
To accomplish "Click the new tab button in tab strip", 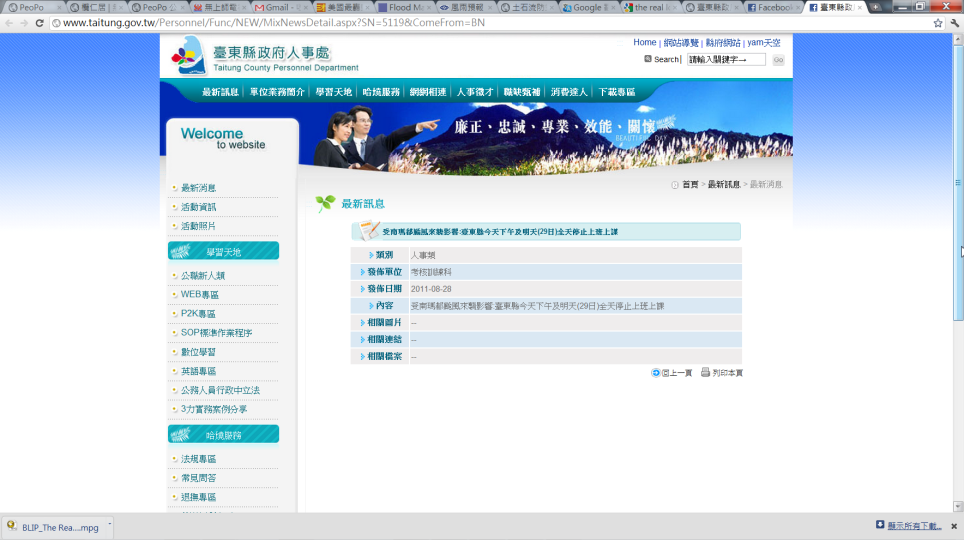I will 876,7.
